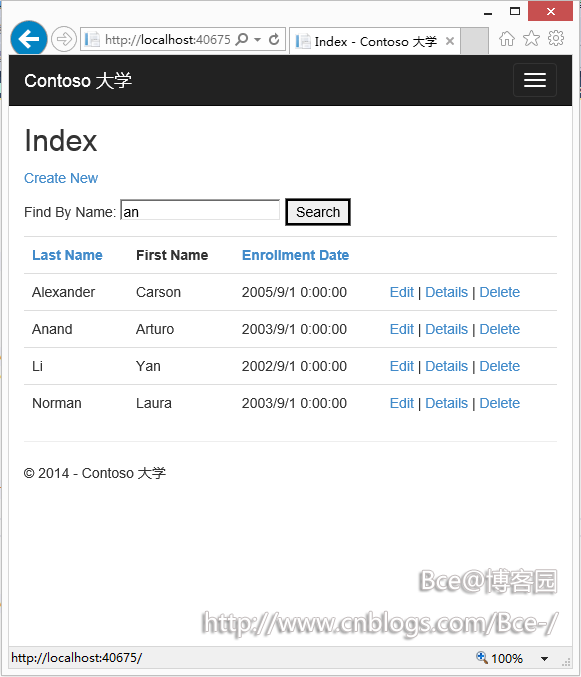Click Delete for the Norman row
The image size is (581, 677).
pyautogui.click(x=499, y=403)
